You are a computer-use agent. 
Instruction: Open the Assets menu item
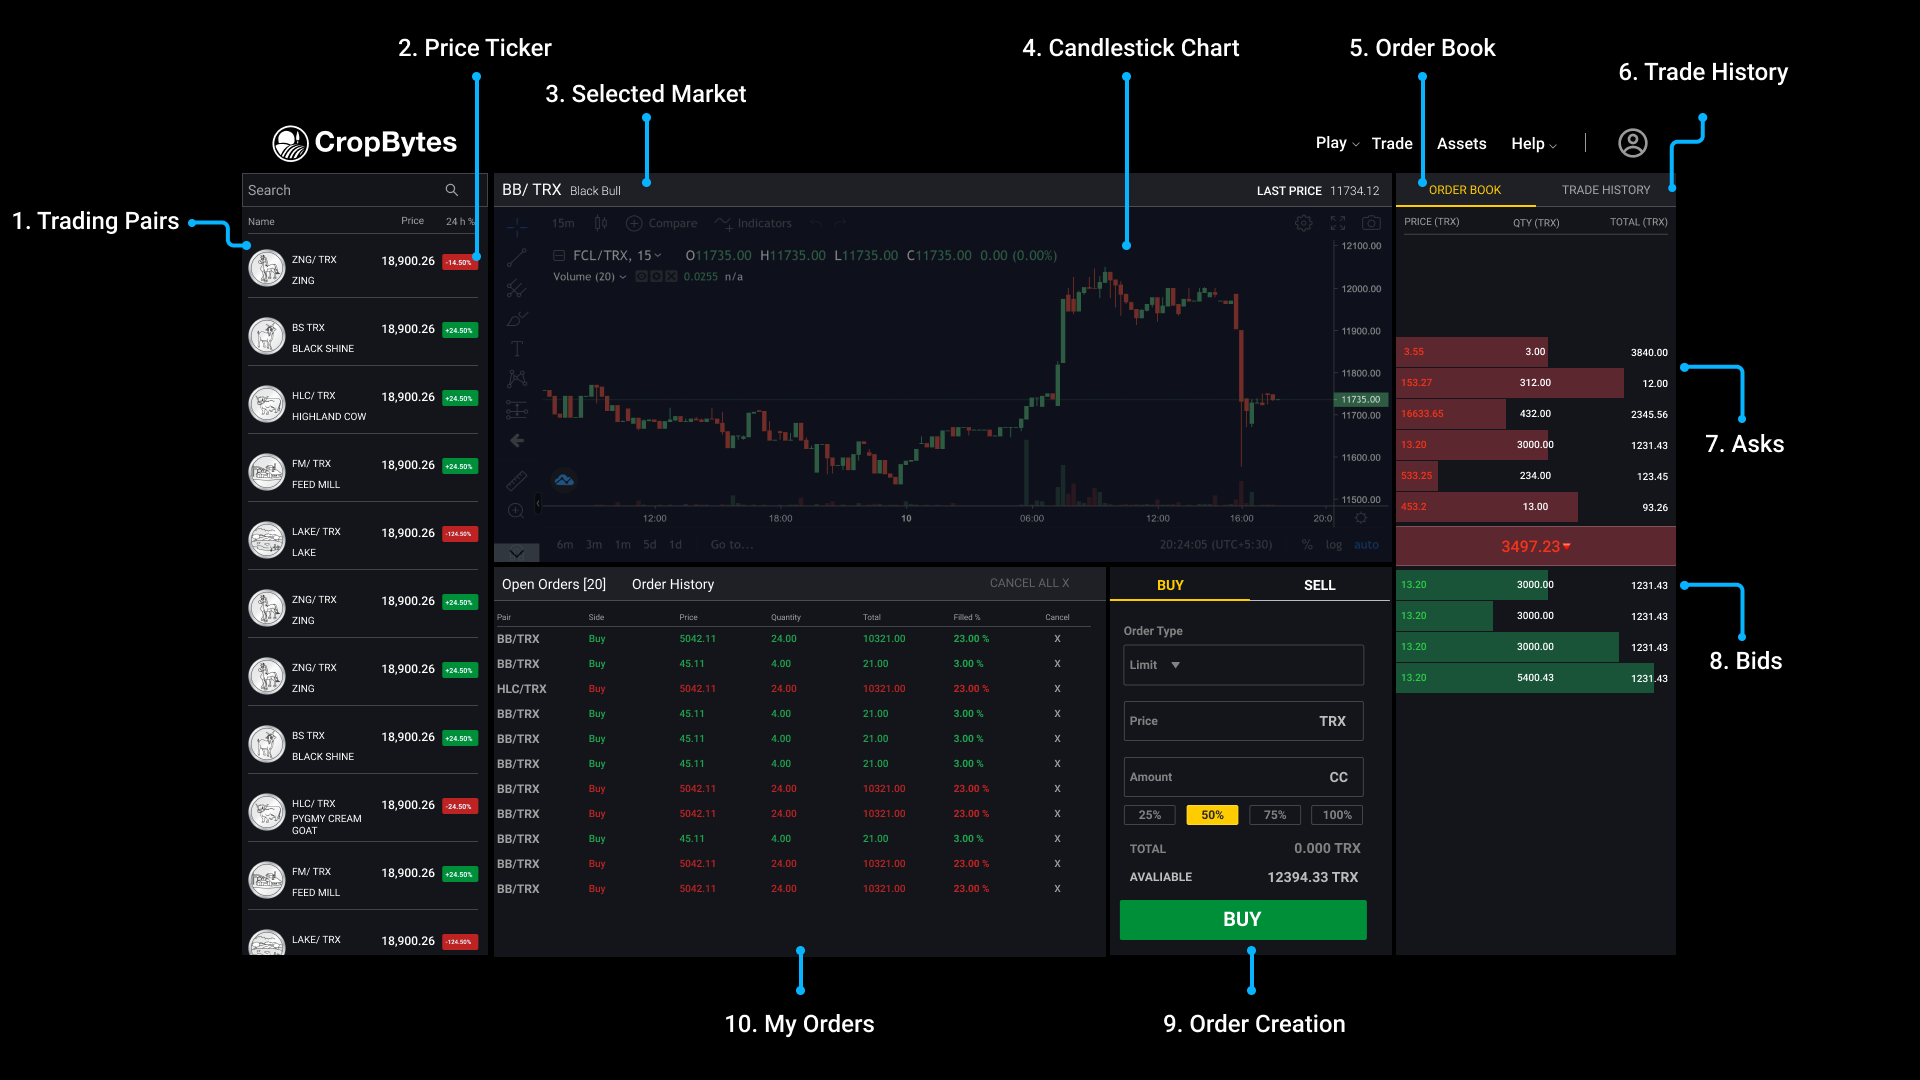(1461, 143)
